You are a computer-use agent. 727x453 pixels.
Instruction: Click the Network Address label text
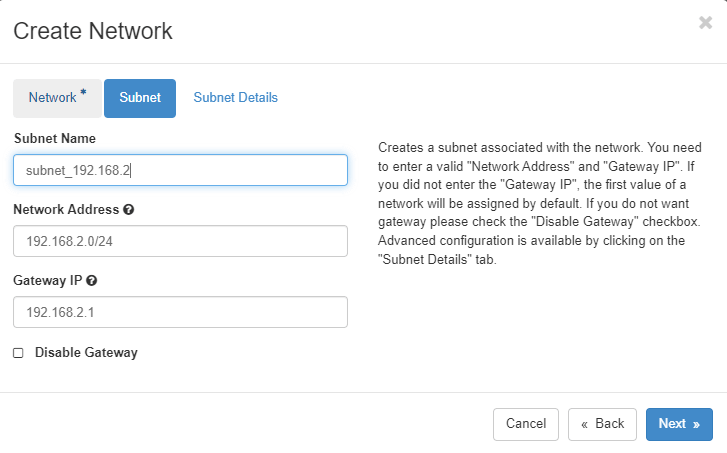coord(66,210)
